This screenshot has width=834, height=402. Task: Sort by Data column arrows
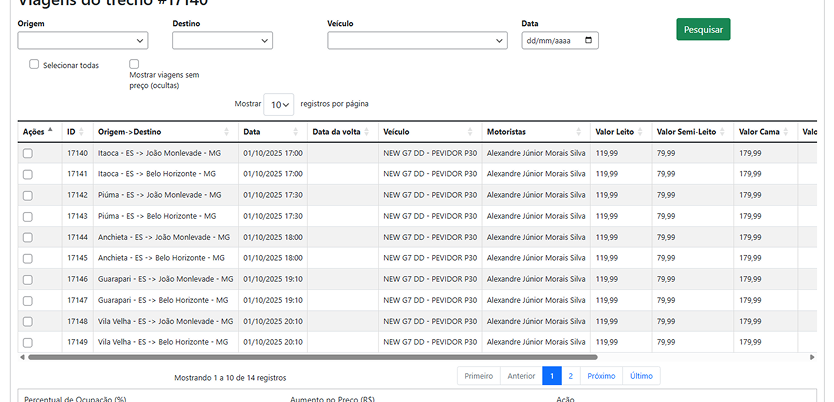[x=295, y=132]
